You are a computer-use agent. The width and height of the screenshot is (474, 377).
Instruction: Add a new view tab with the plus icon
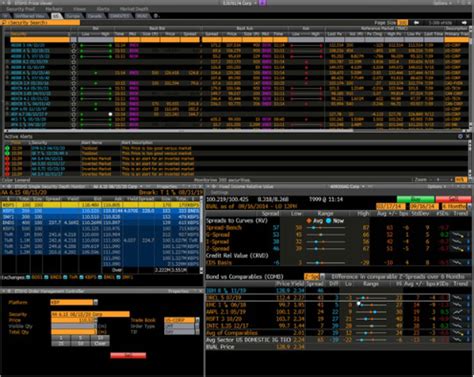click(x=156, y=16)
